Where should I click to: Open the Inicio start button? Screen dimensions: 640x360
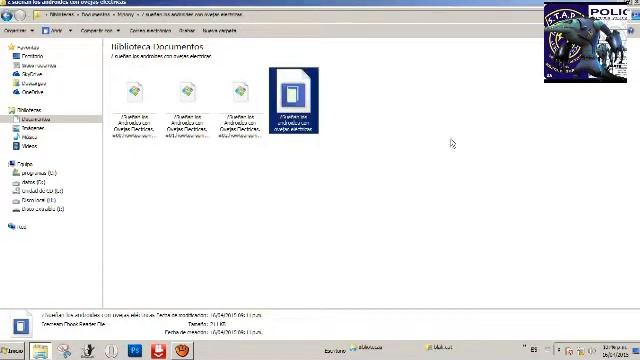pos(13,351)
